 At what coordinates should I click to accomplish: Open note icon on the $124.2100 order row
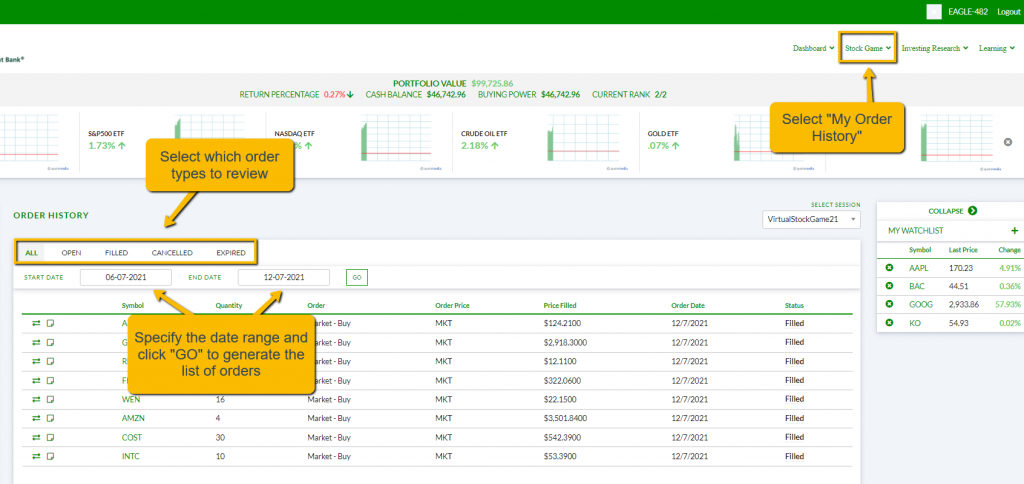[50, 323]
